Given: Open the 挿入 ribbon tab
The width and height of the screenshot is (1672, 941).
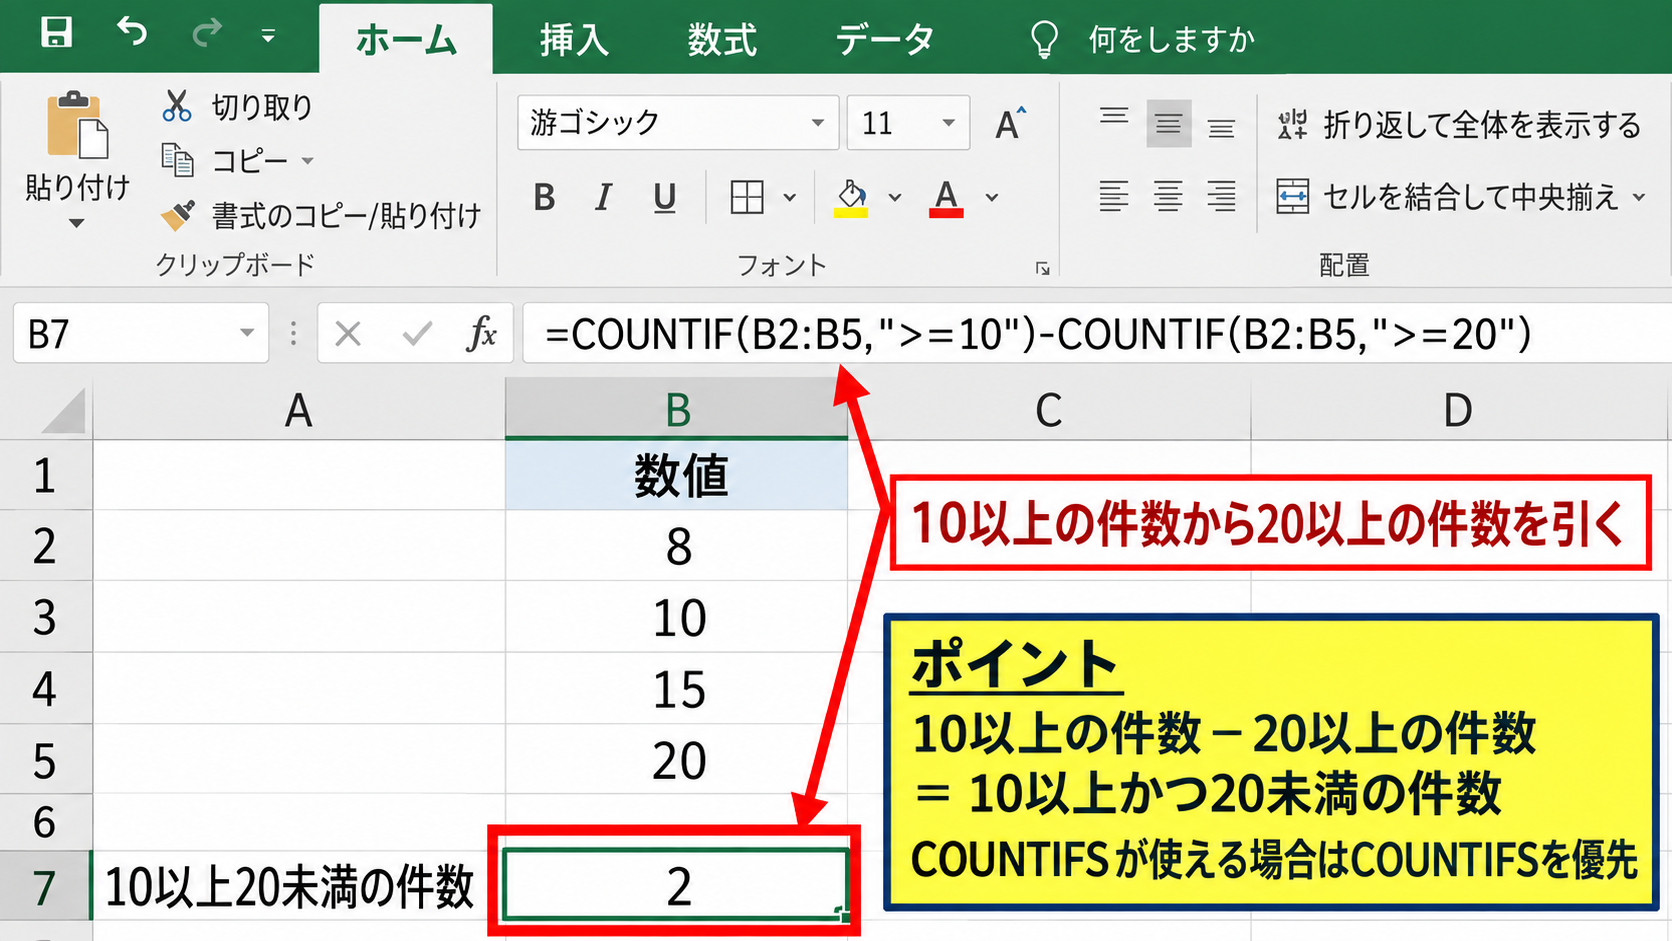Looking at the screenshot, I should (x=574, y=40).
